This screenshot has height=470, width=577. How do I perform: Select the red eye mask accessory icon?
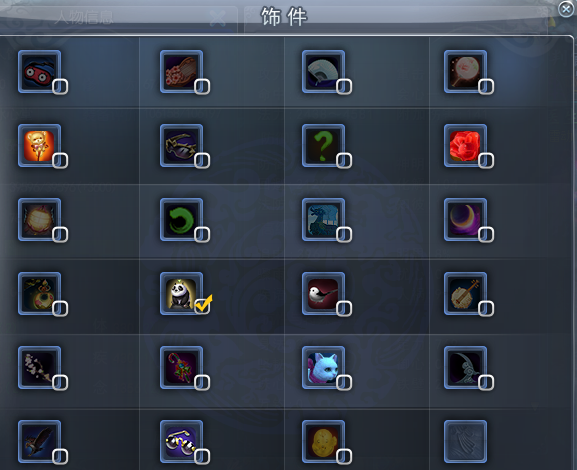coord(39,72)
